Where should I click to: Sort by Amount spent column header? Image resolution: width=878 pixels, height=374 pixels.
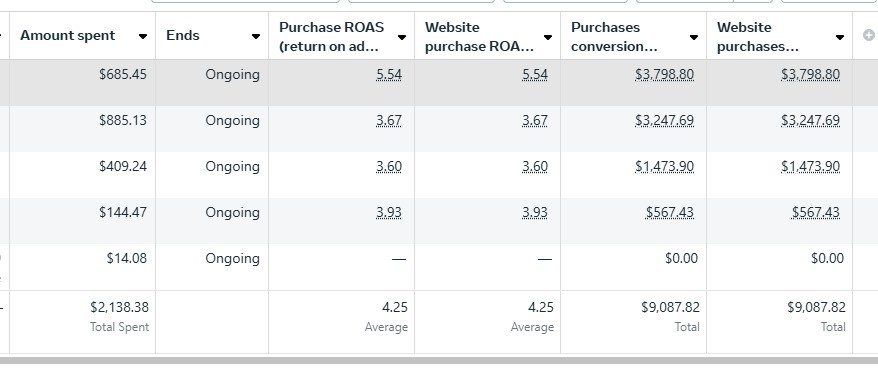pos(68,35)
